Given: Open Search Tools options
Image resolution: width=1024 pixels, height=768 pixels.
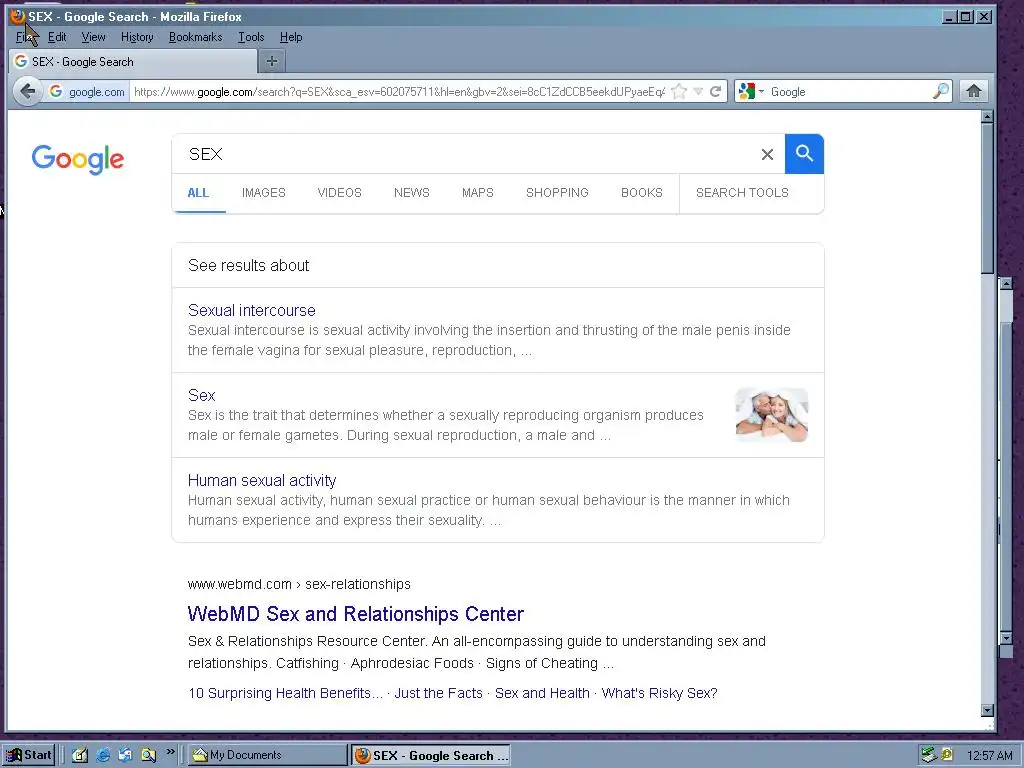Looking at the screenshot, I should tap(742, 193).
